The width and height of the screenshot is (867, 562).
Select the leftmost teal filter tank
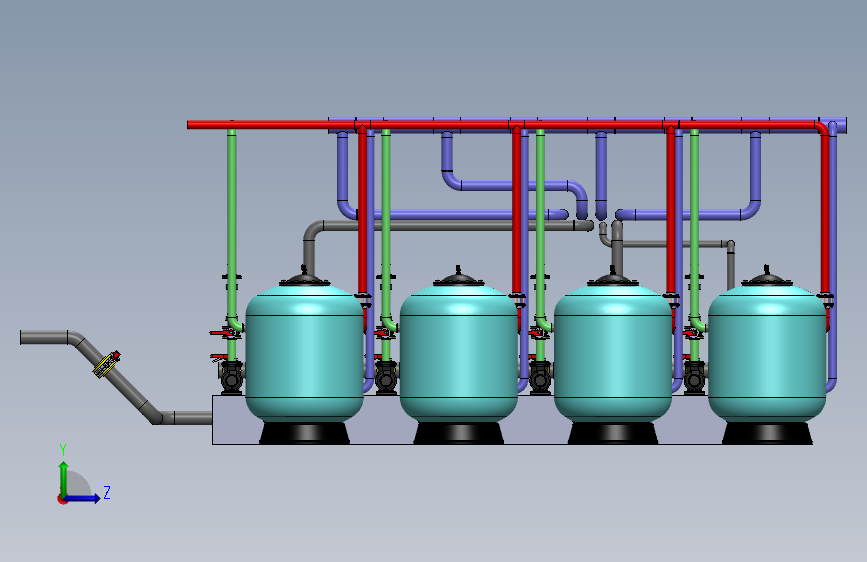304,354
